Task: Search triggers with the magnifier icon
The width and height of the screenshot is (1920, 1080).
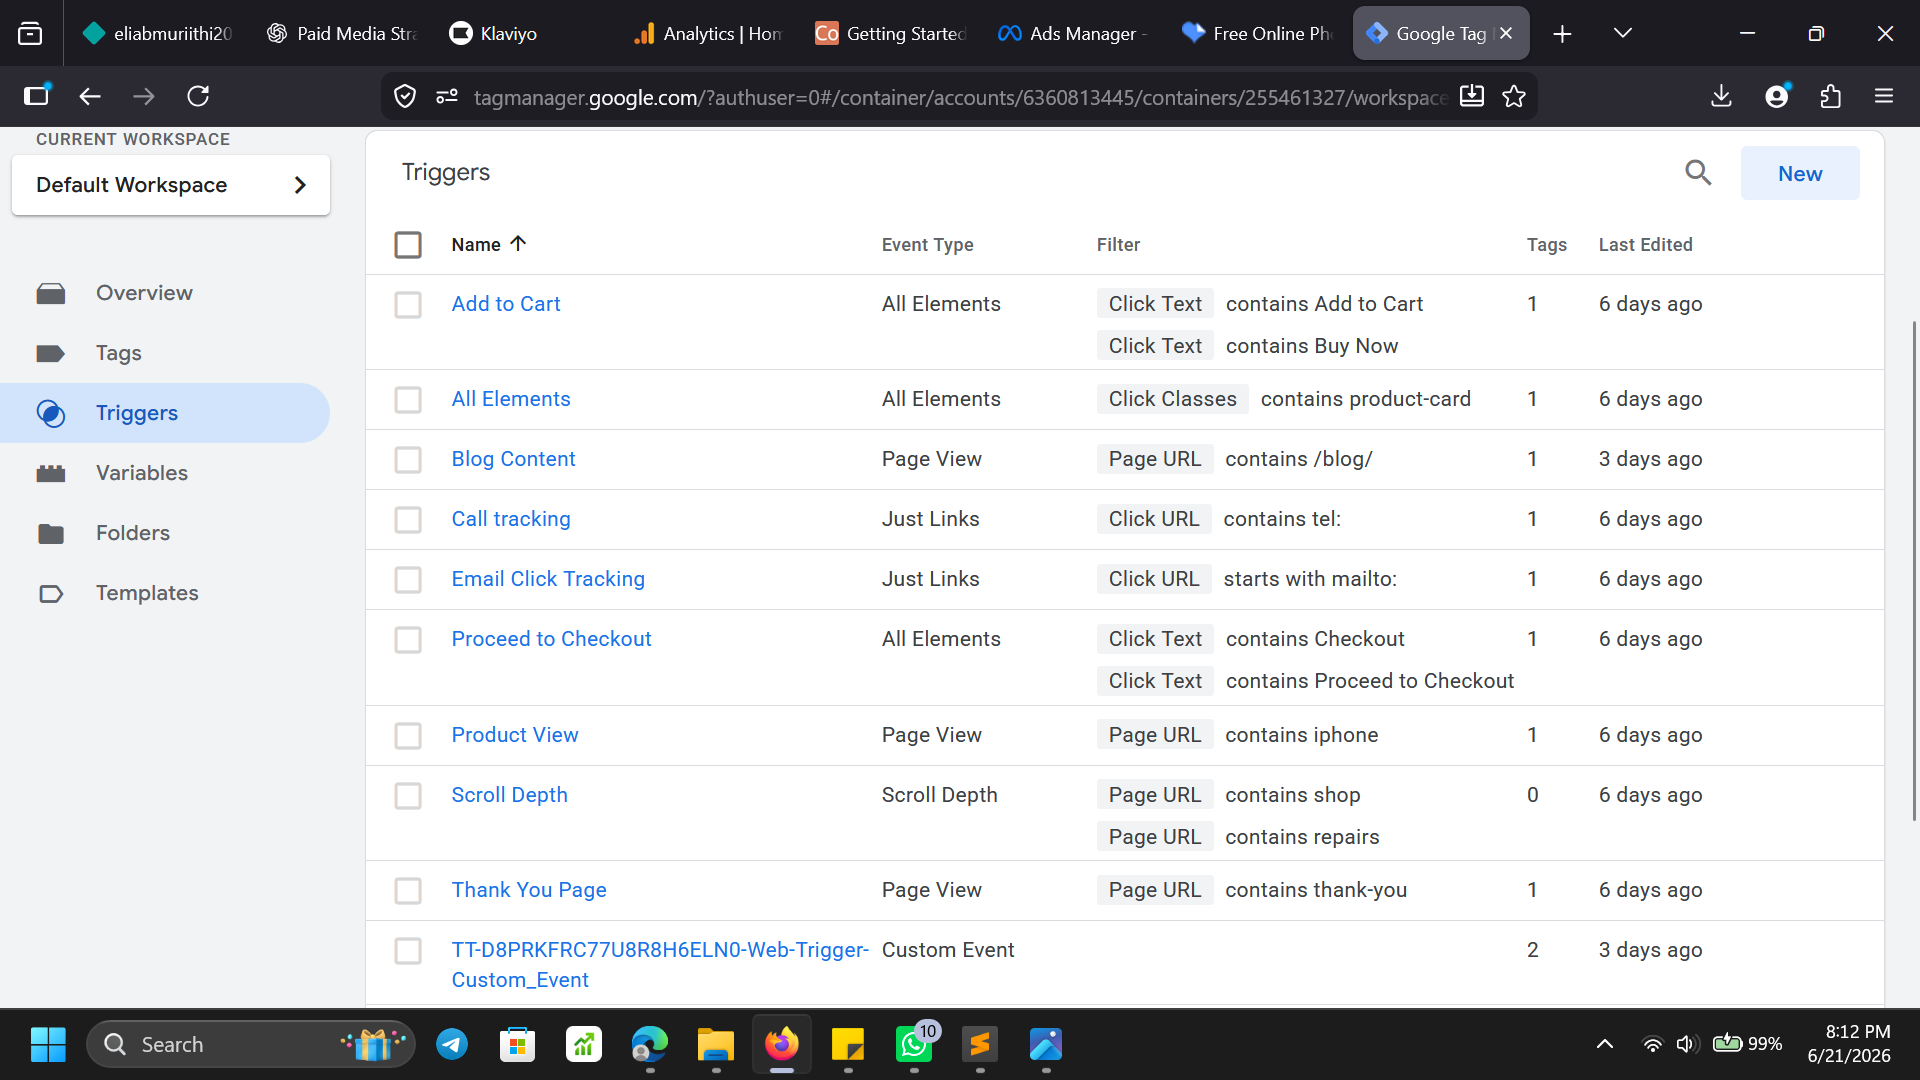Action: coord(1698,173)
